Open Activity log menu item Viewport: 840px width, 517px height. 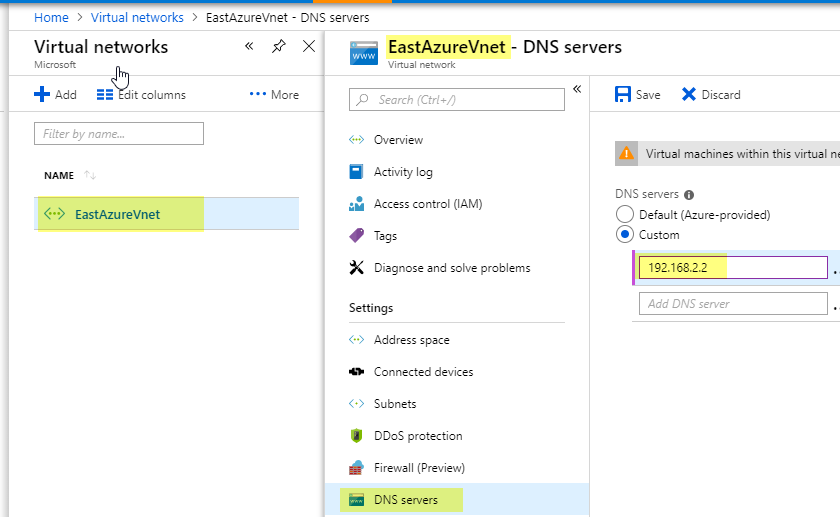pos(403,172)
